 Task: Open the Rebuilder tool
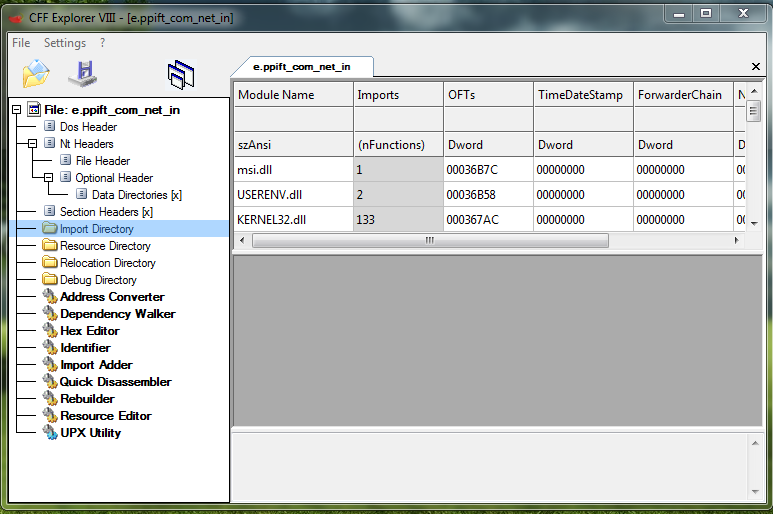click(87, 399)
